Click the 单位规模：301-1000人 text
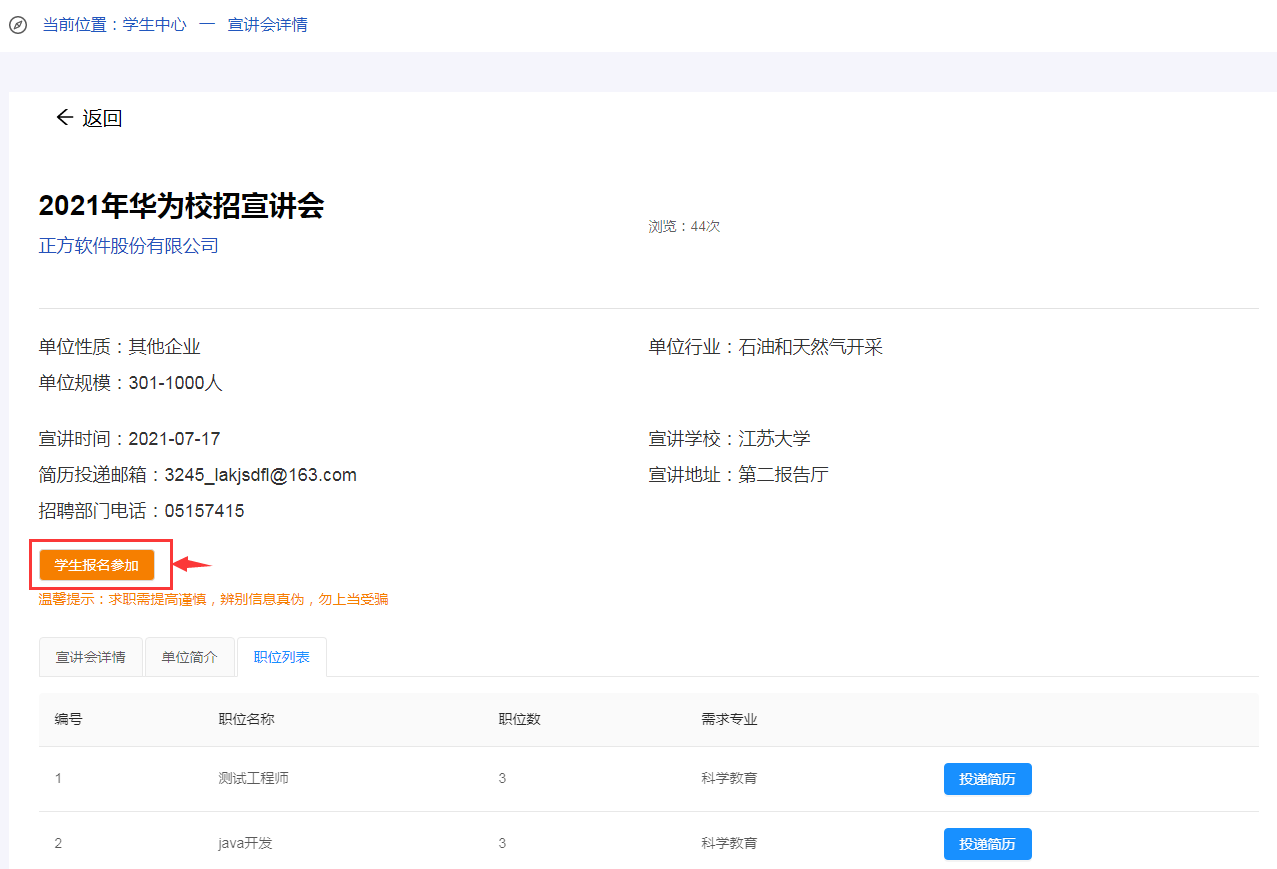Image resolution: width=1277 pixels, height=869 pixels. tap(131, 383)
